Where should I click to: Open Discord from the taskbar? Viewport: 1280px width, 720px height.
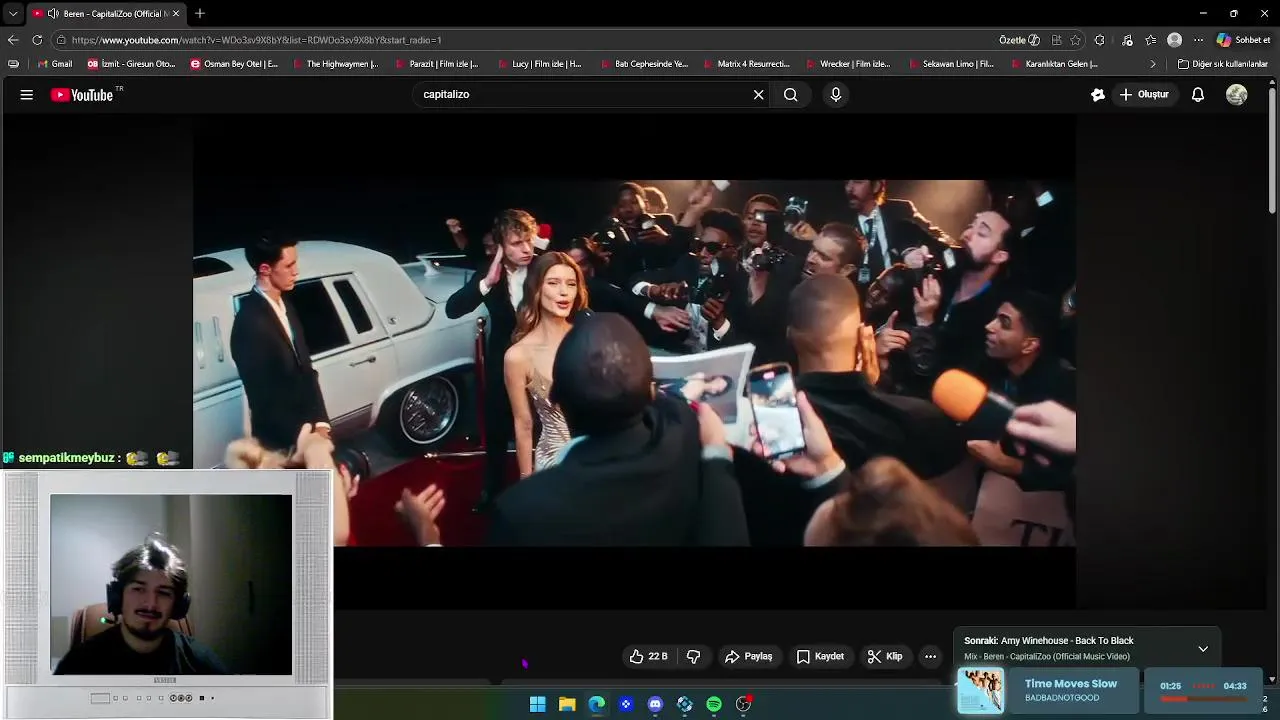[x=655, y=704]
